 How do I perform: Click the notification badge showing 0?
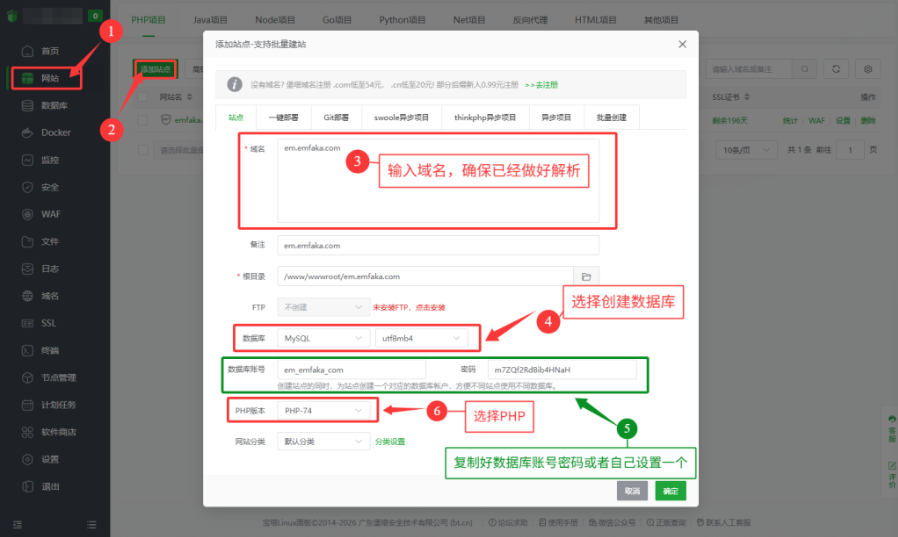[95, 15]
